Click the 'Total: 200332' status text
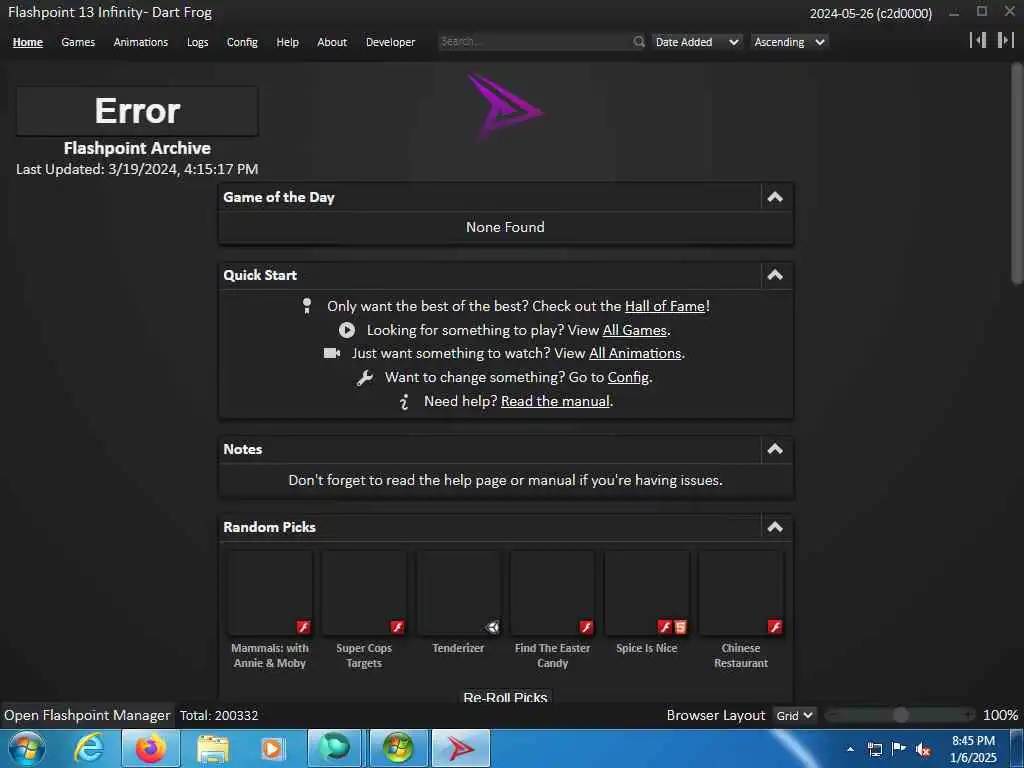This screenshot has height=768, width=1024. coord(219,716)
